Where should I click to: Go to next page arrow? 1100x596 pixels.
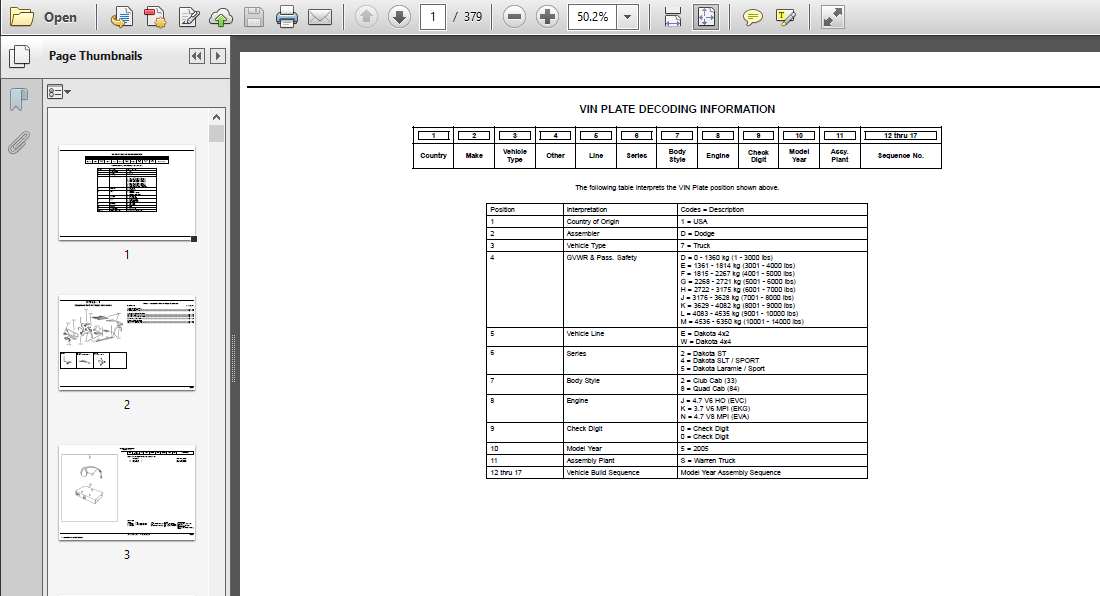click(x=399, y=17)
